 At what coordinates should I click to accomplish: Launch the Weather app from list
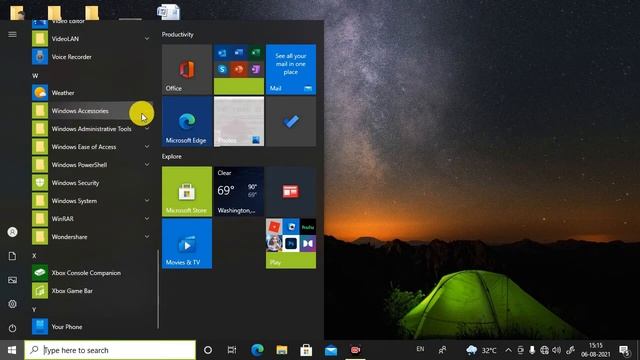click(92, 93)
